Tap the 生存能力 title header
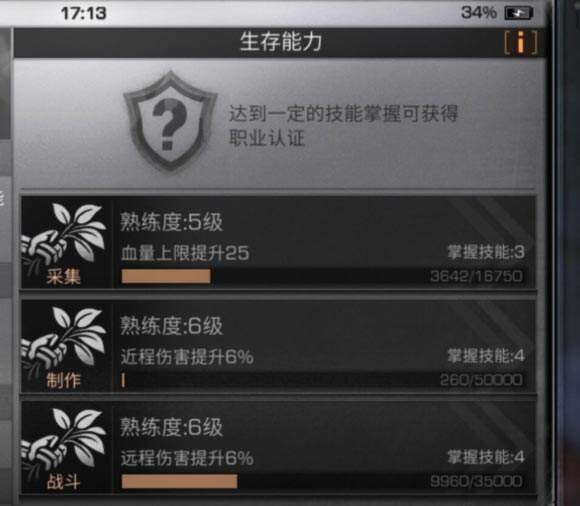The width and height of the screenshot is (580, 506). (281, 41)
